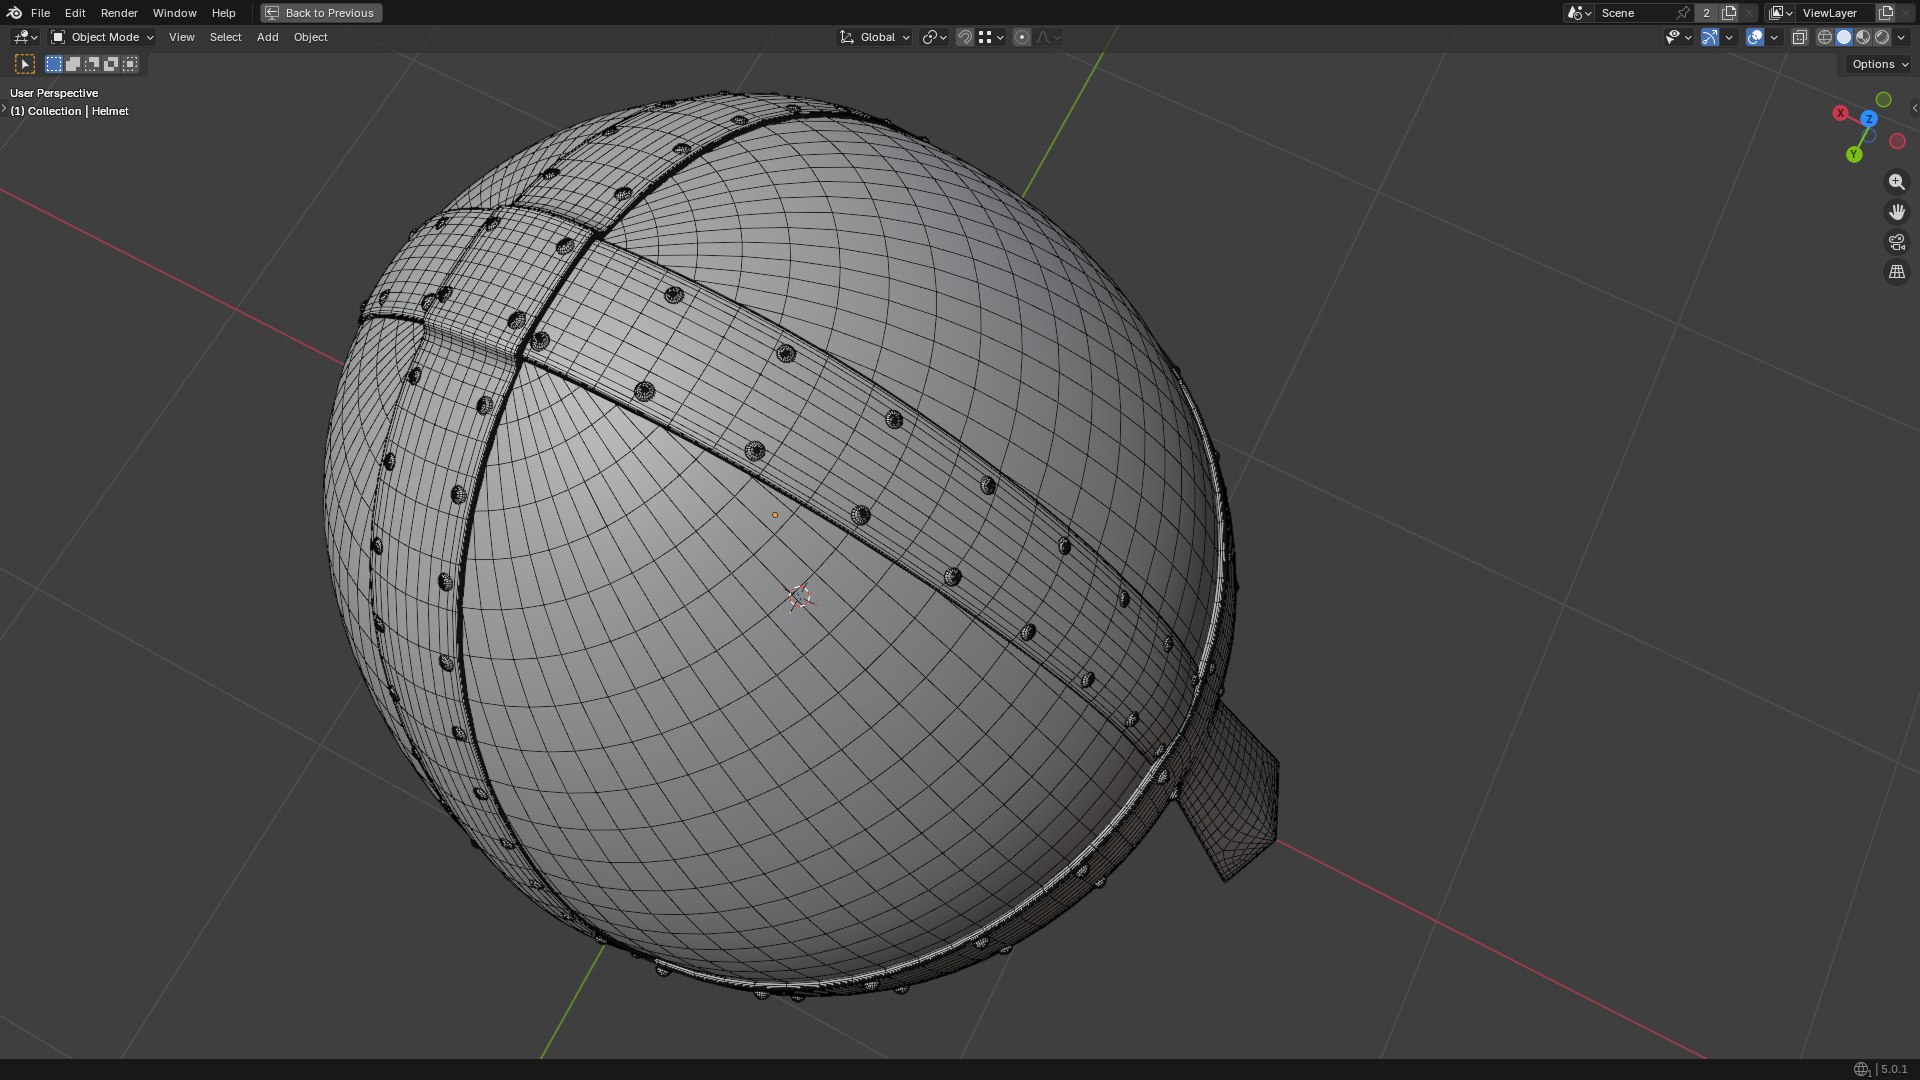Image resolution: width=1920 pixels, height=1080 pixels.
Task: Click the green Y axis gizmo
Action: [x=1854, y=154]
